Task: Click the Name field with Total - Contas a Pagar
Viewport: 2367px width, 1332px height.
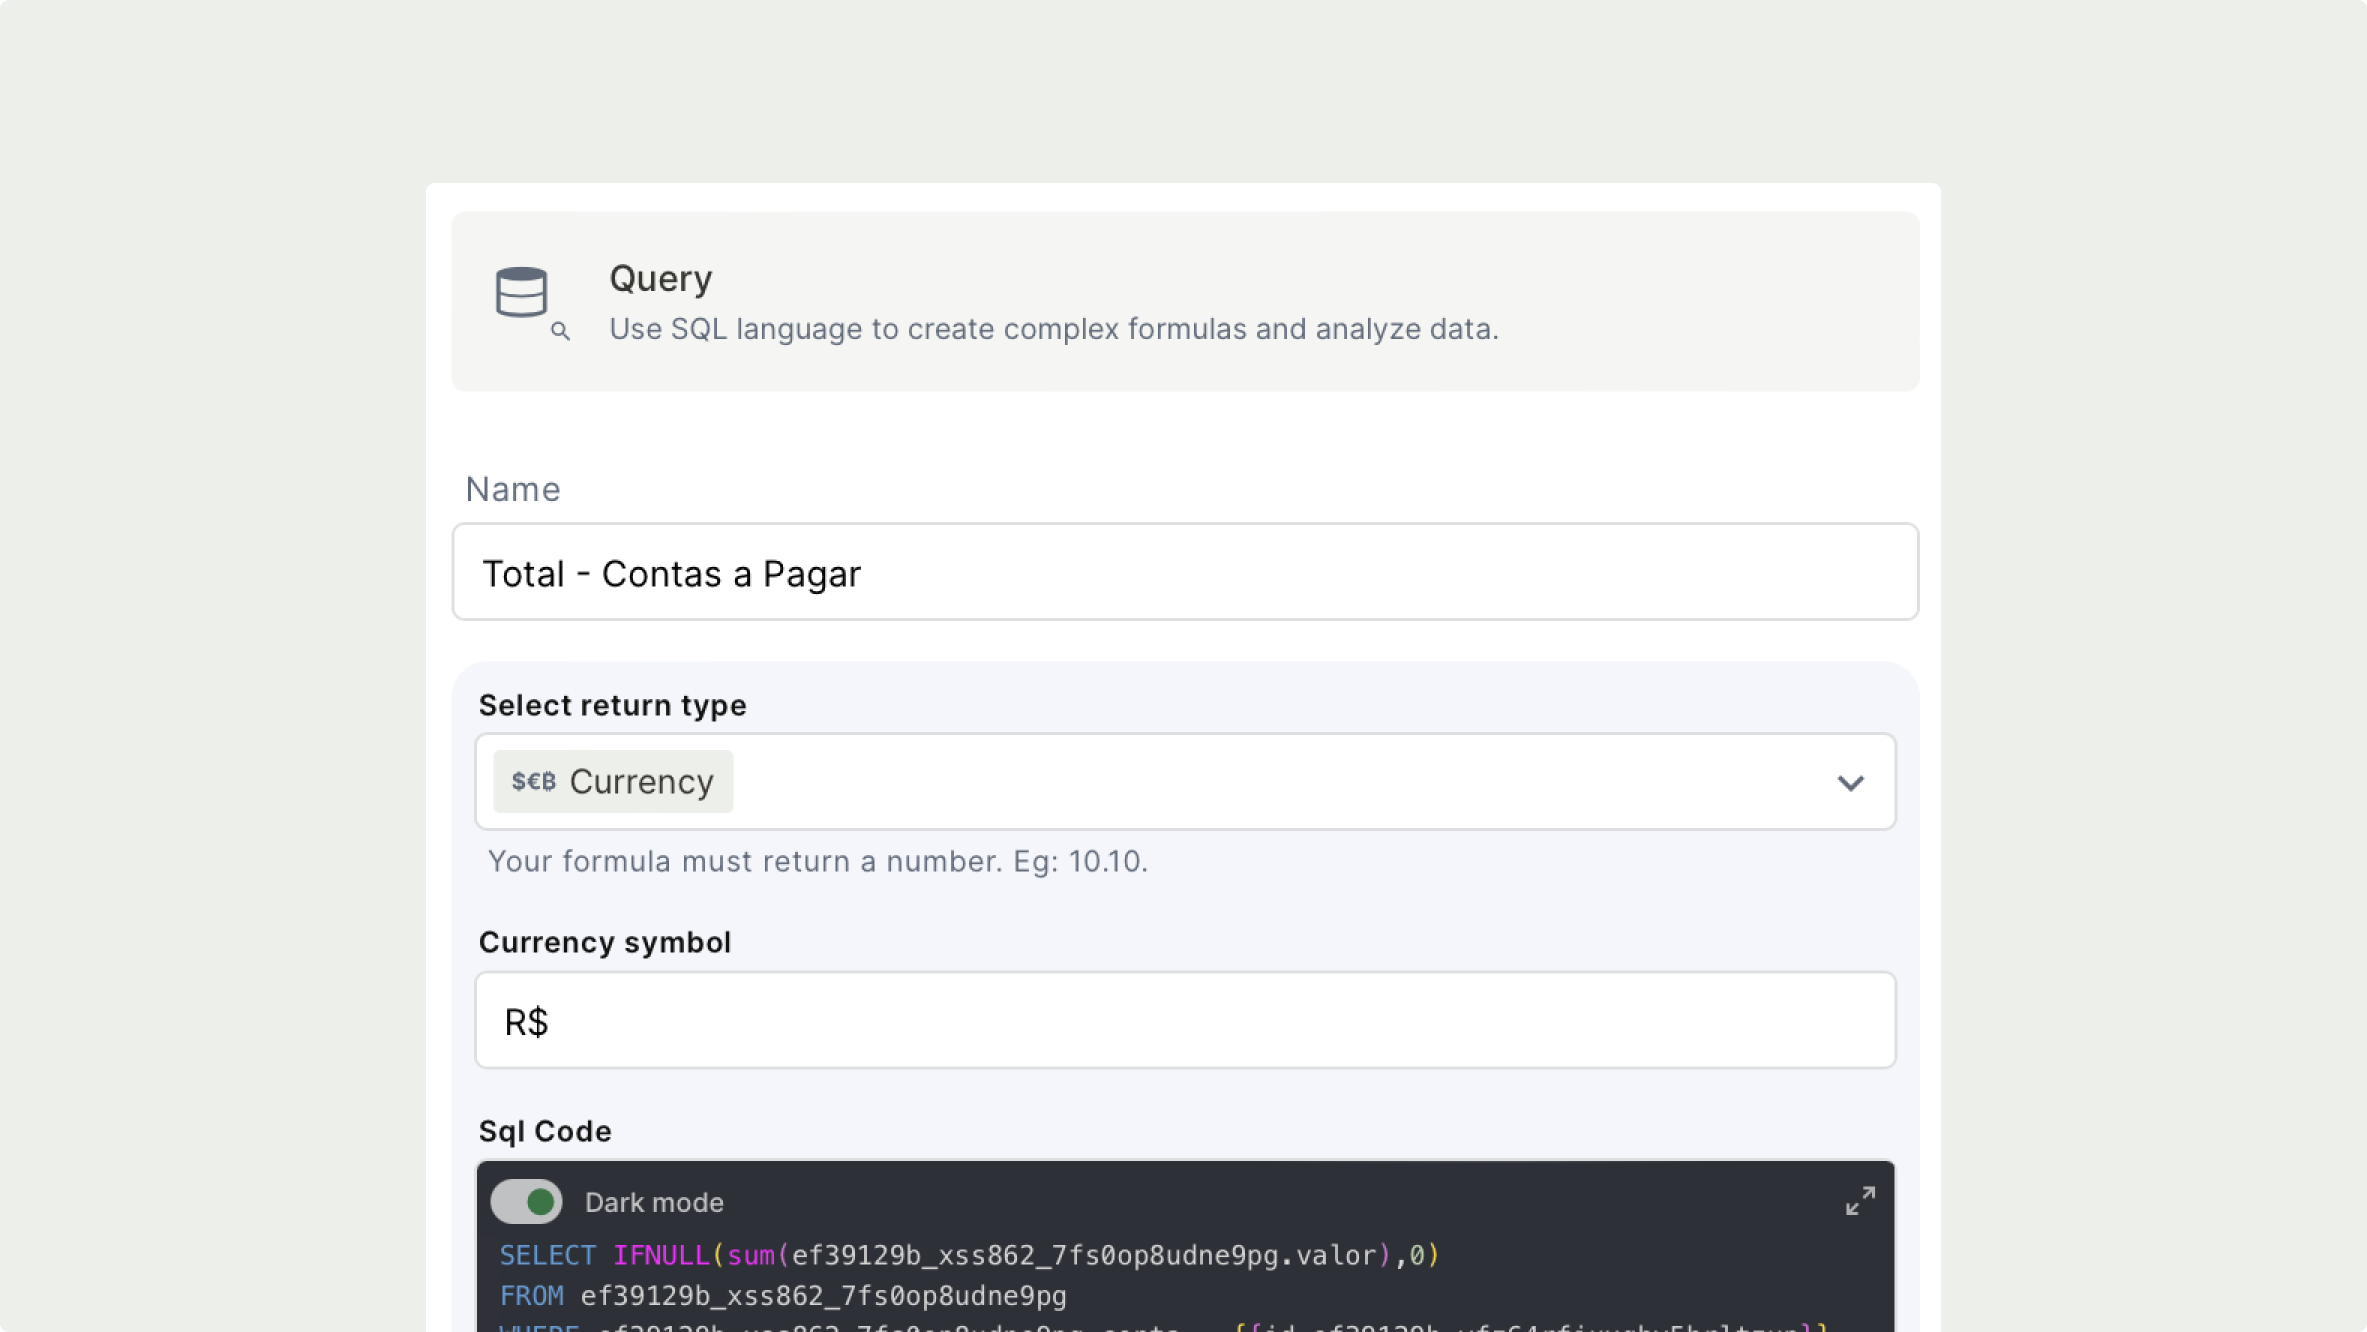Action: pos(1185,572)
